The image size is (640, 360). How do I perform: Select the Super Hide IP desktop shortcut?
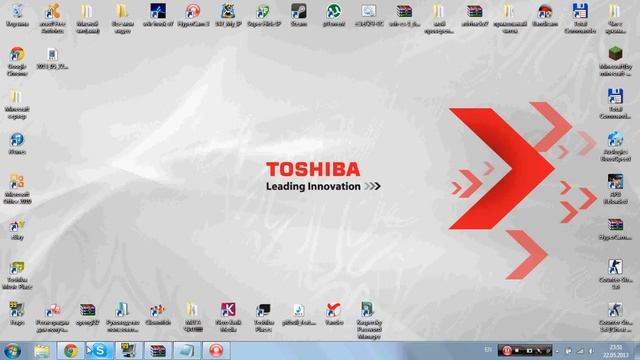(x=264, y=15)
